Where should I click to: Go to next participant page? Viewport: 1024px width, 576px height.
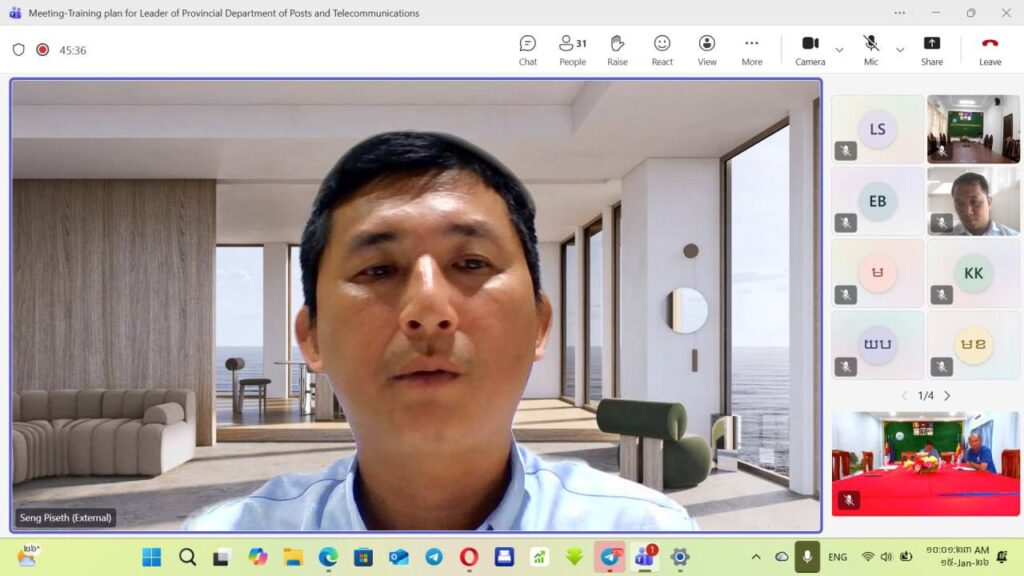[x=947, y=396]
